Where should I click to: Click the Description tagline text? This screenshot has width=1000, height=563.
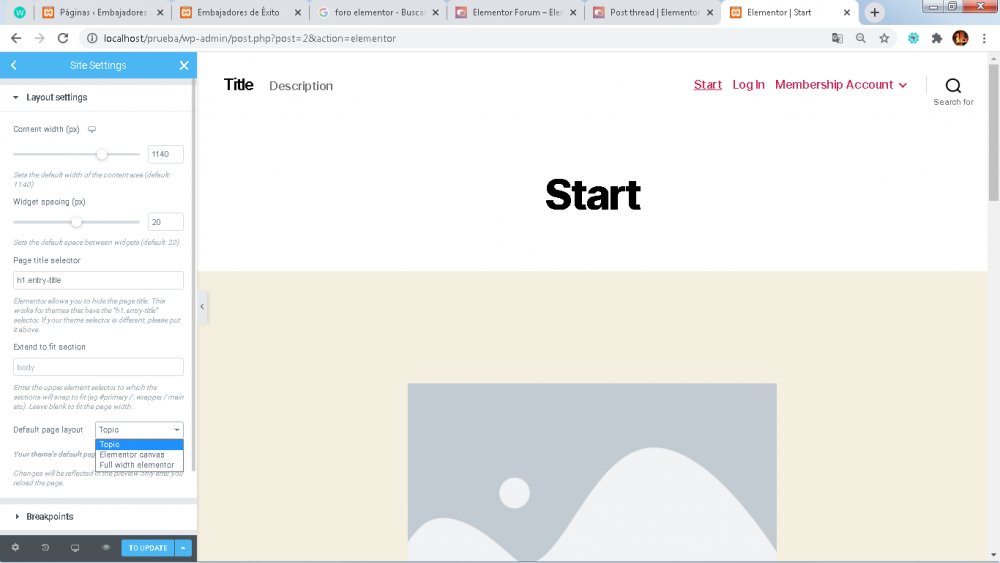(301, 86)
